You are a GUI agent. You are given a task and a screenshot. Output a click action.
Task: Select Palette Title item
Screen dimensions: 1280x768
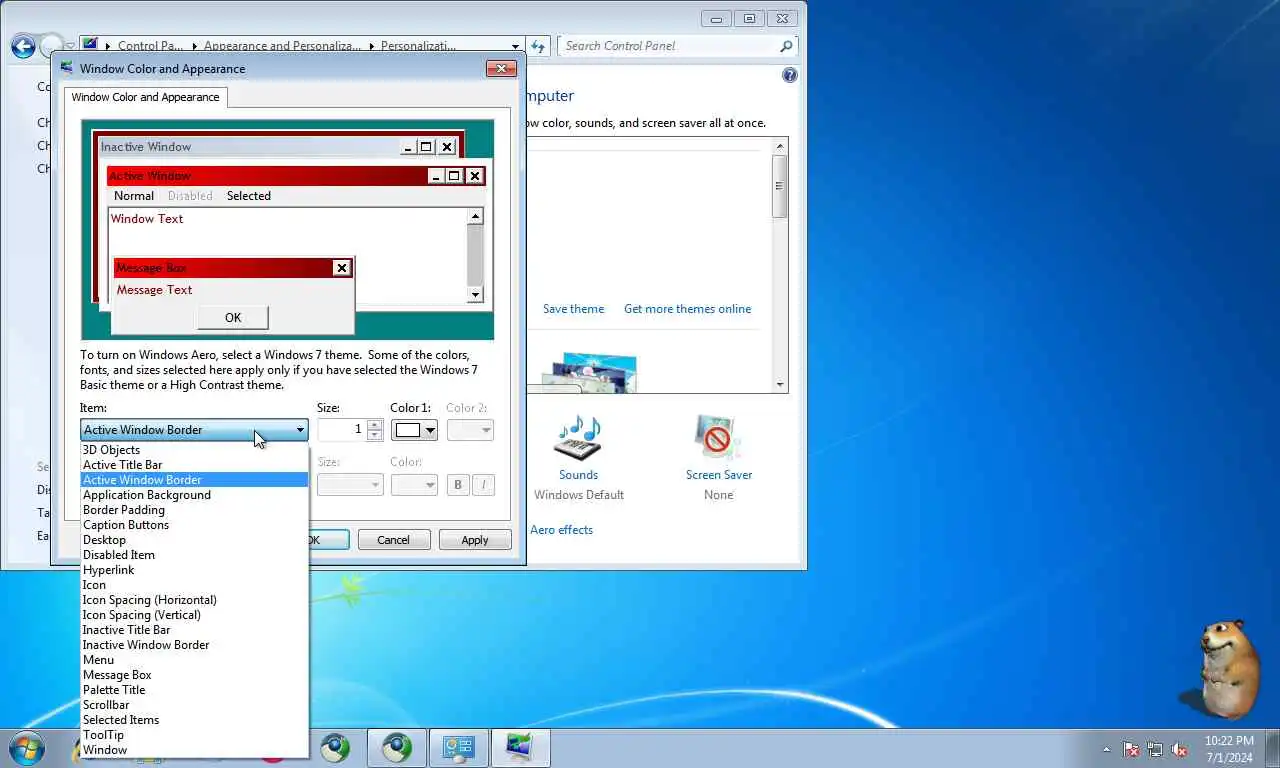(194, 690)
